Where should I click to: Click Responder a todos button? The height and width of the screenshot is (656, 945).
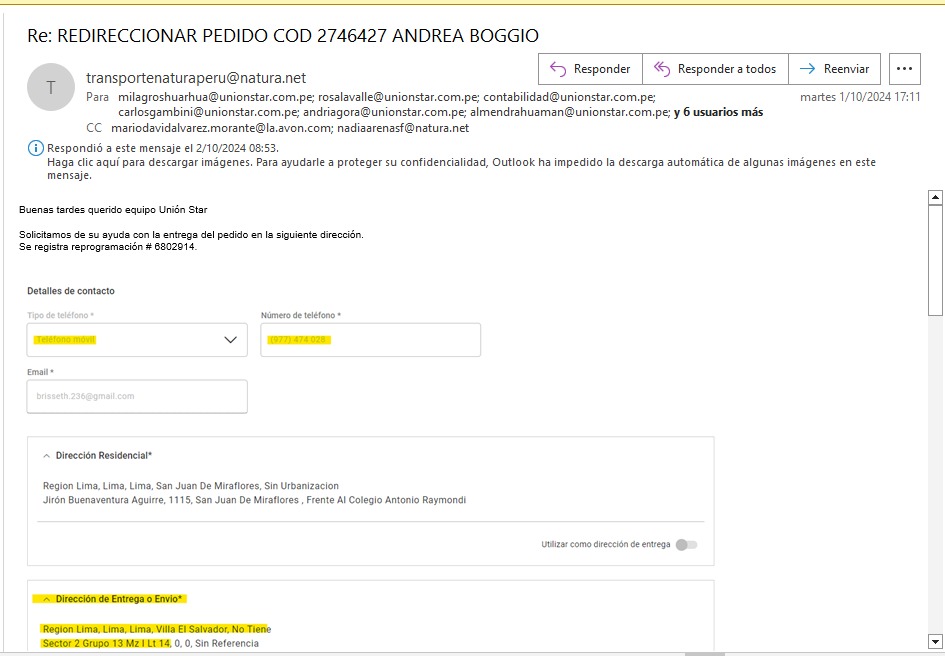(715, 69)
